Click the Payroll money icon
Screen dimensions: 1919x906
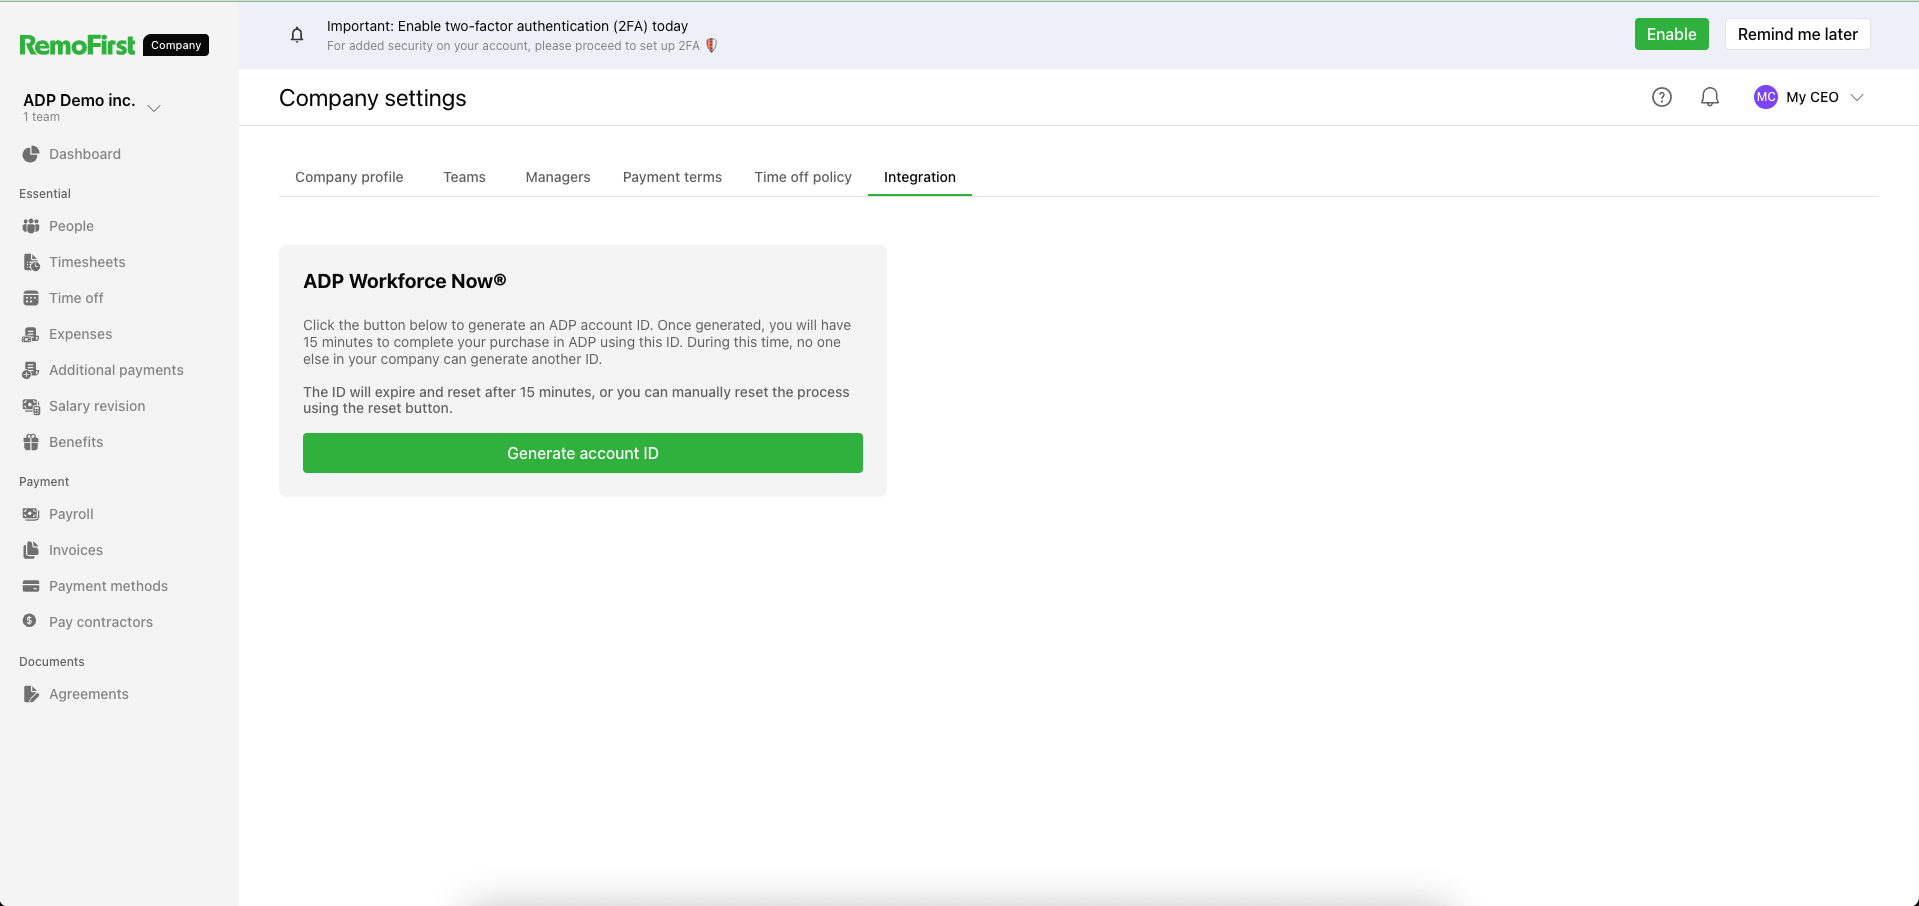31,514
